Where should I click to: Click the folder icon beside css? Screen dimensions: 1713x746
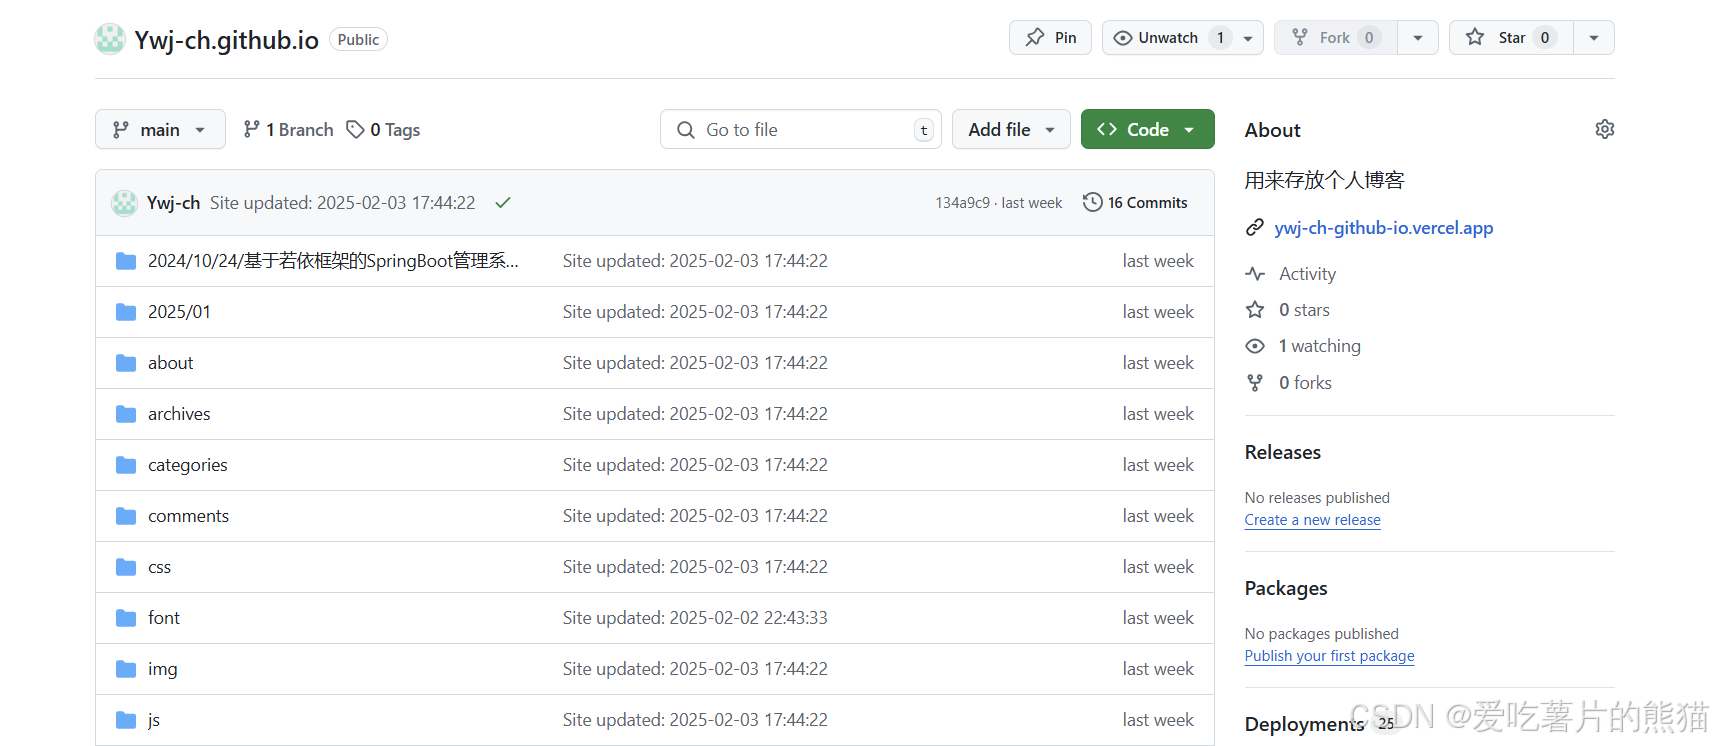point(126,567)
